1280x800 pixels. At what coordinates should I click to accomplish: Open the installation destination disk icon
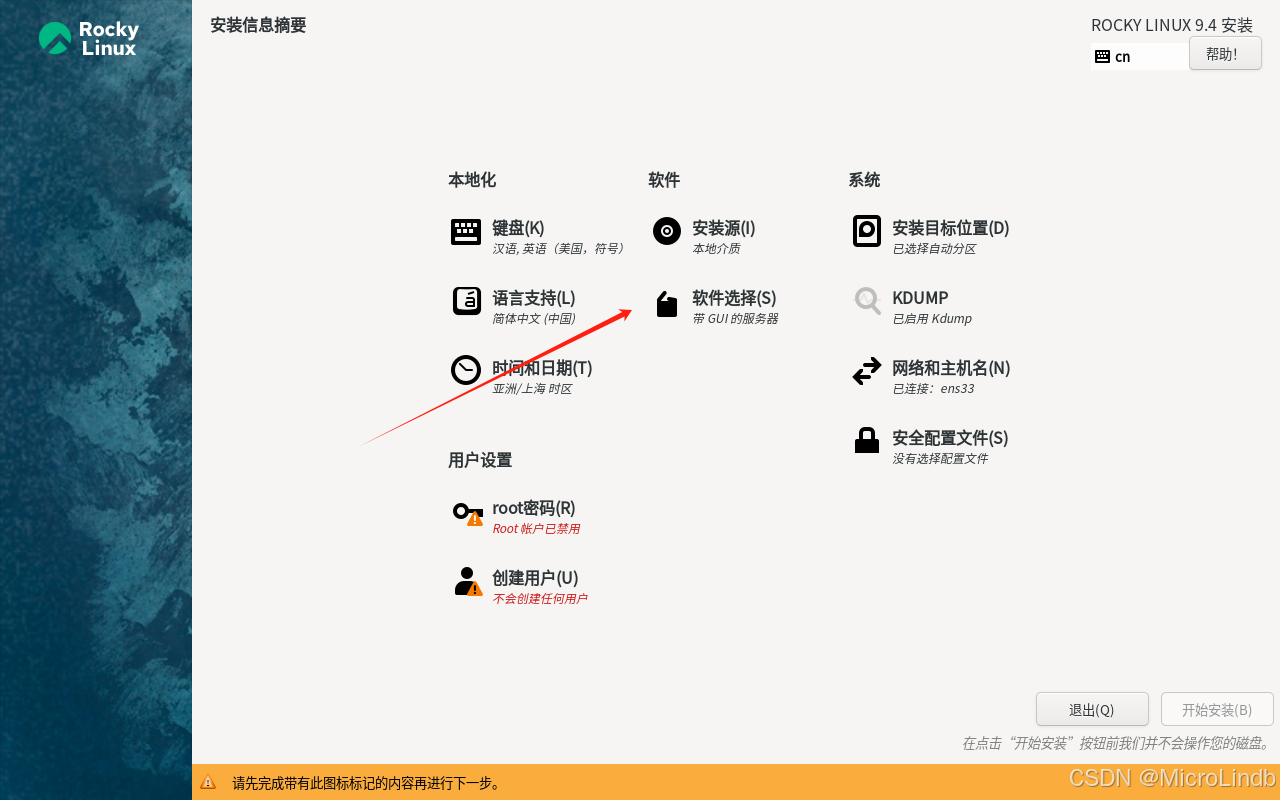tap(867, 231)
